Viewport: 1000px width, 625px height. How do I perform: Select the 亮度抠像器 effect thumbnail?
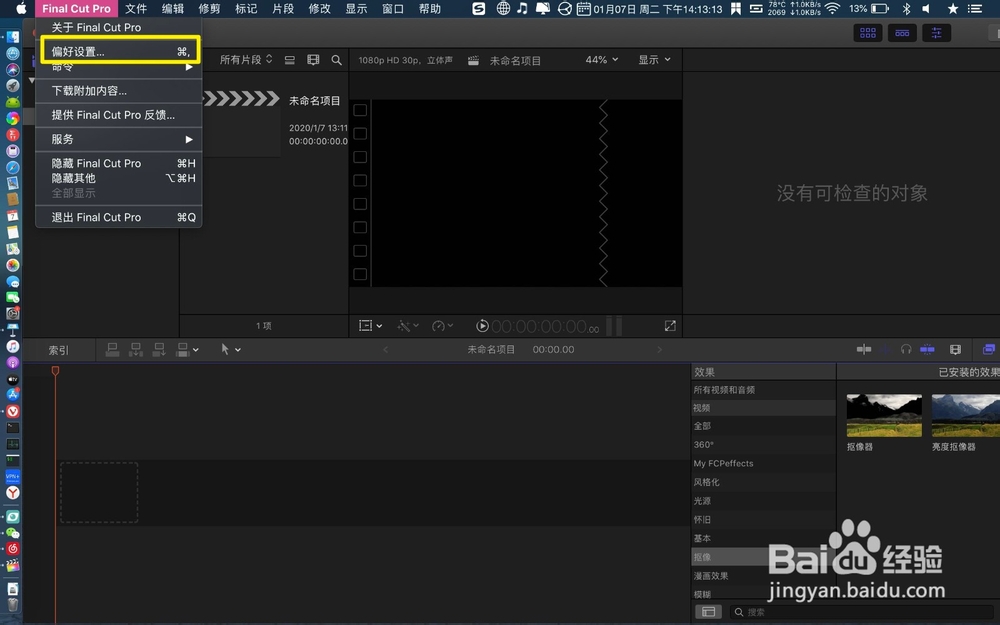click(x=966, y=415)
